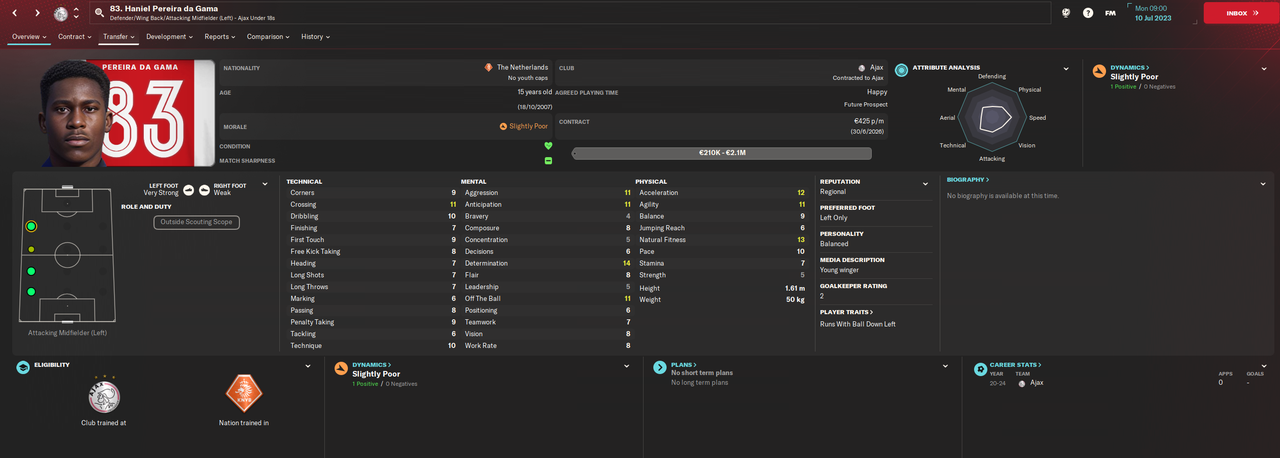Viewport: 1280px width, 458px height.
Task: Open the help question mark icon
Action: (x=1088, y=13)
